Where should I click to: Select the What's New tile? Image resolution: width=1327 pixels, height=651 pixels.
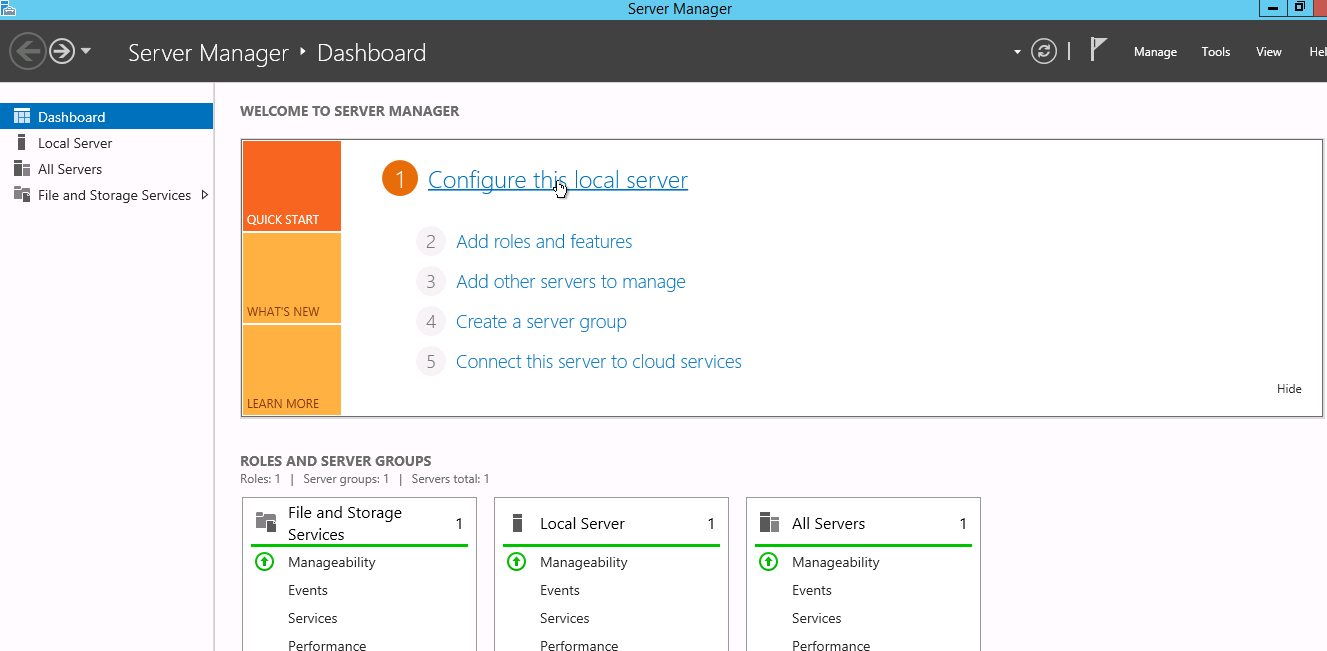292,279
